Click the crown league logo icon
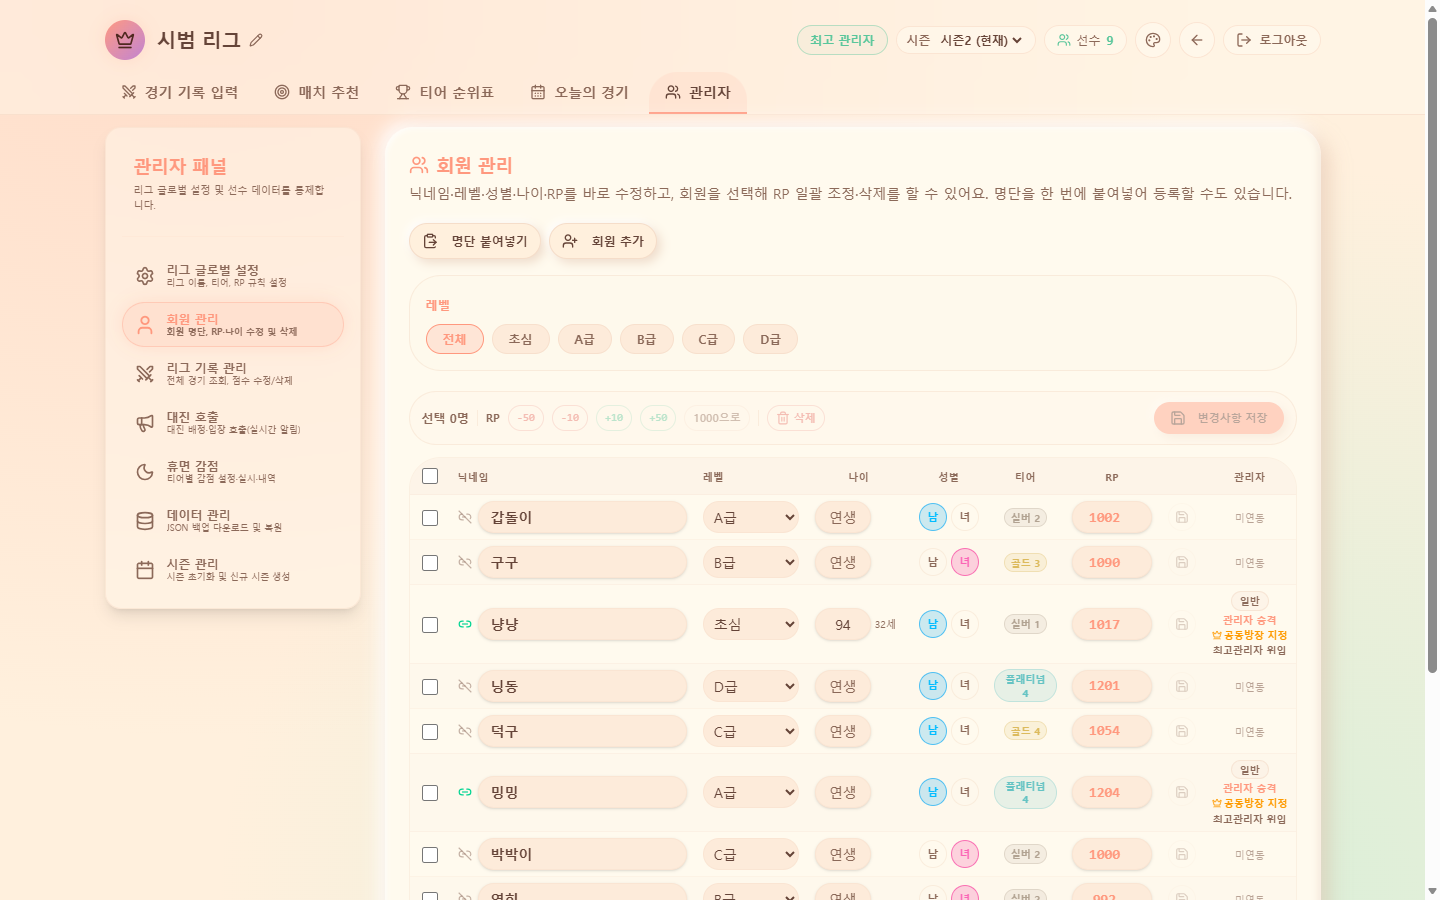The width and height of the screenshot is (1440, 900). [125, 40]
